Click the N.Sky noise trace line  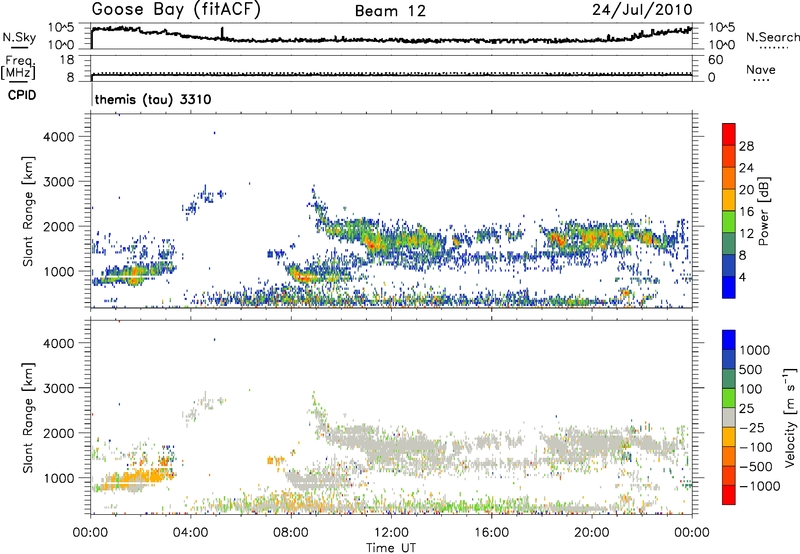click(391, 40)
